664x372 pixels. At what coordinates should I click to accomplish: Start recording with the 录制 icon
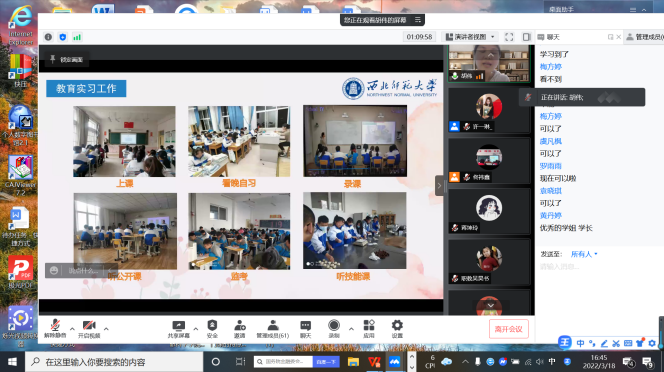click(334, 329)
